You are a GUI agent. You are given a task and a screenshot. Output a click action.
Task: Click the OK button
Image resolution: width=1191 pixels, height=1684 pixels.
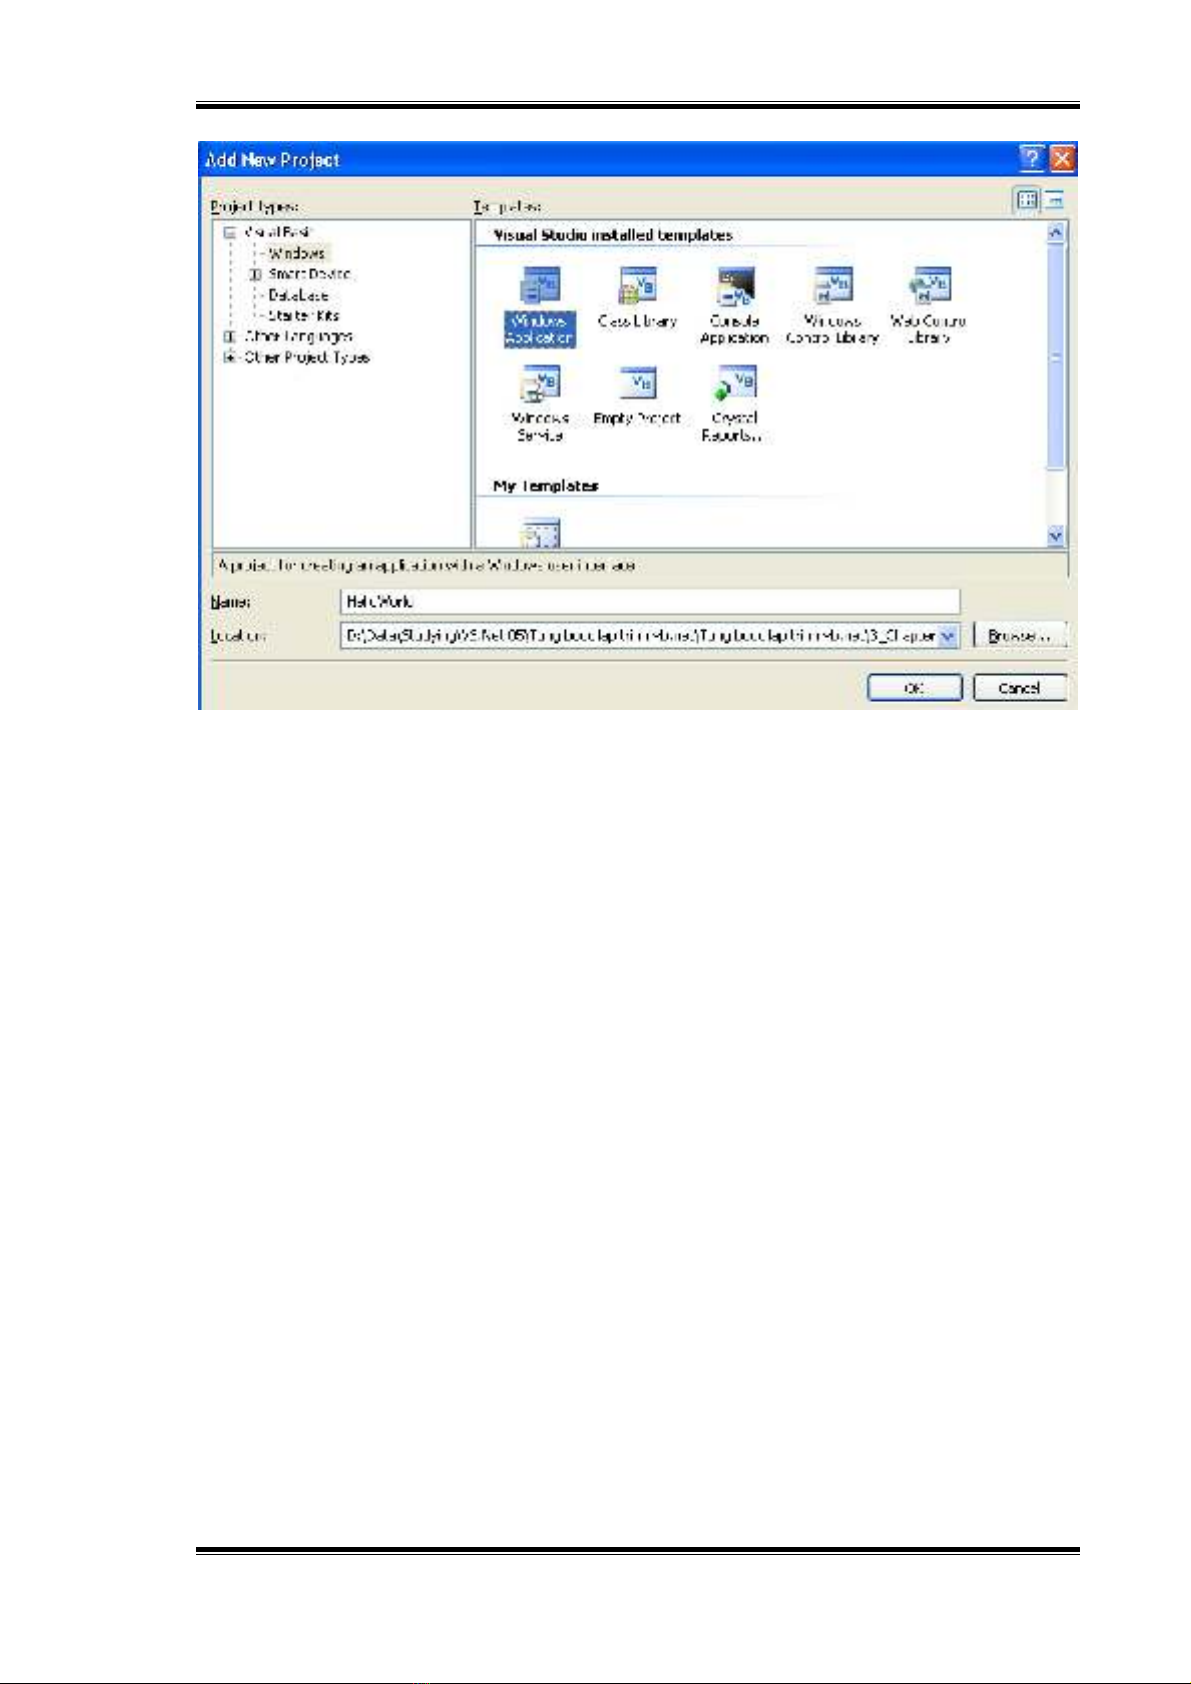[x=914, y=688]
